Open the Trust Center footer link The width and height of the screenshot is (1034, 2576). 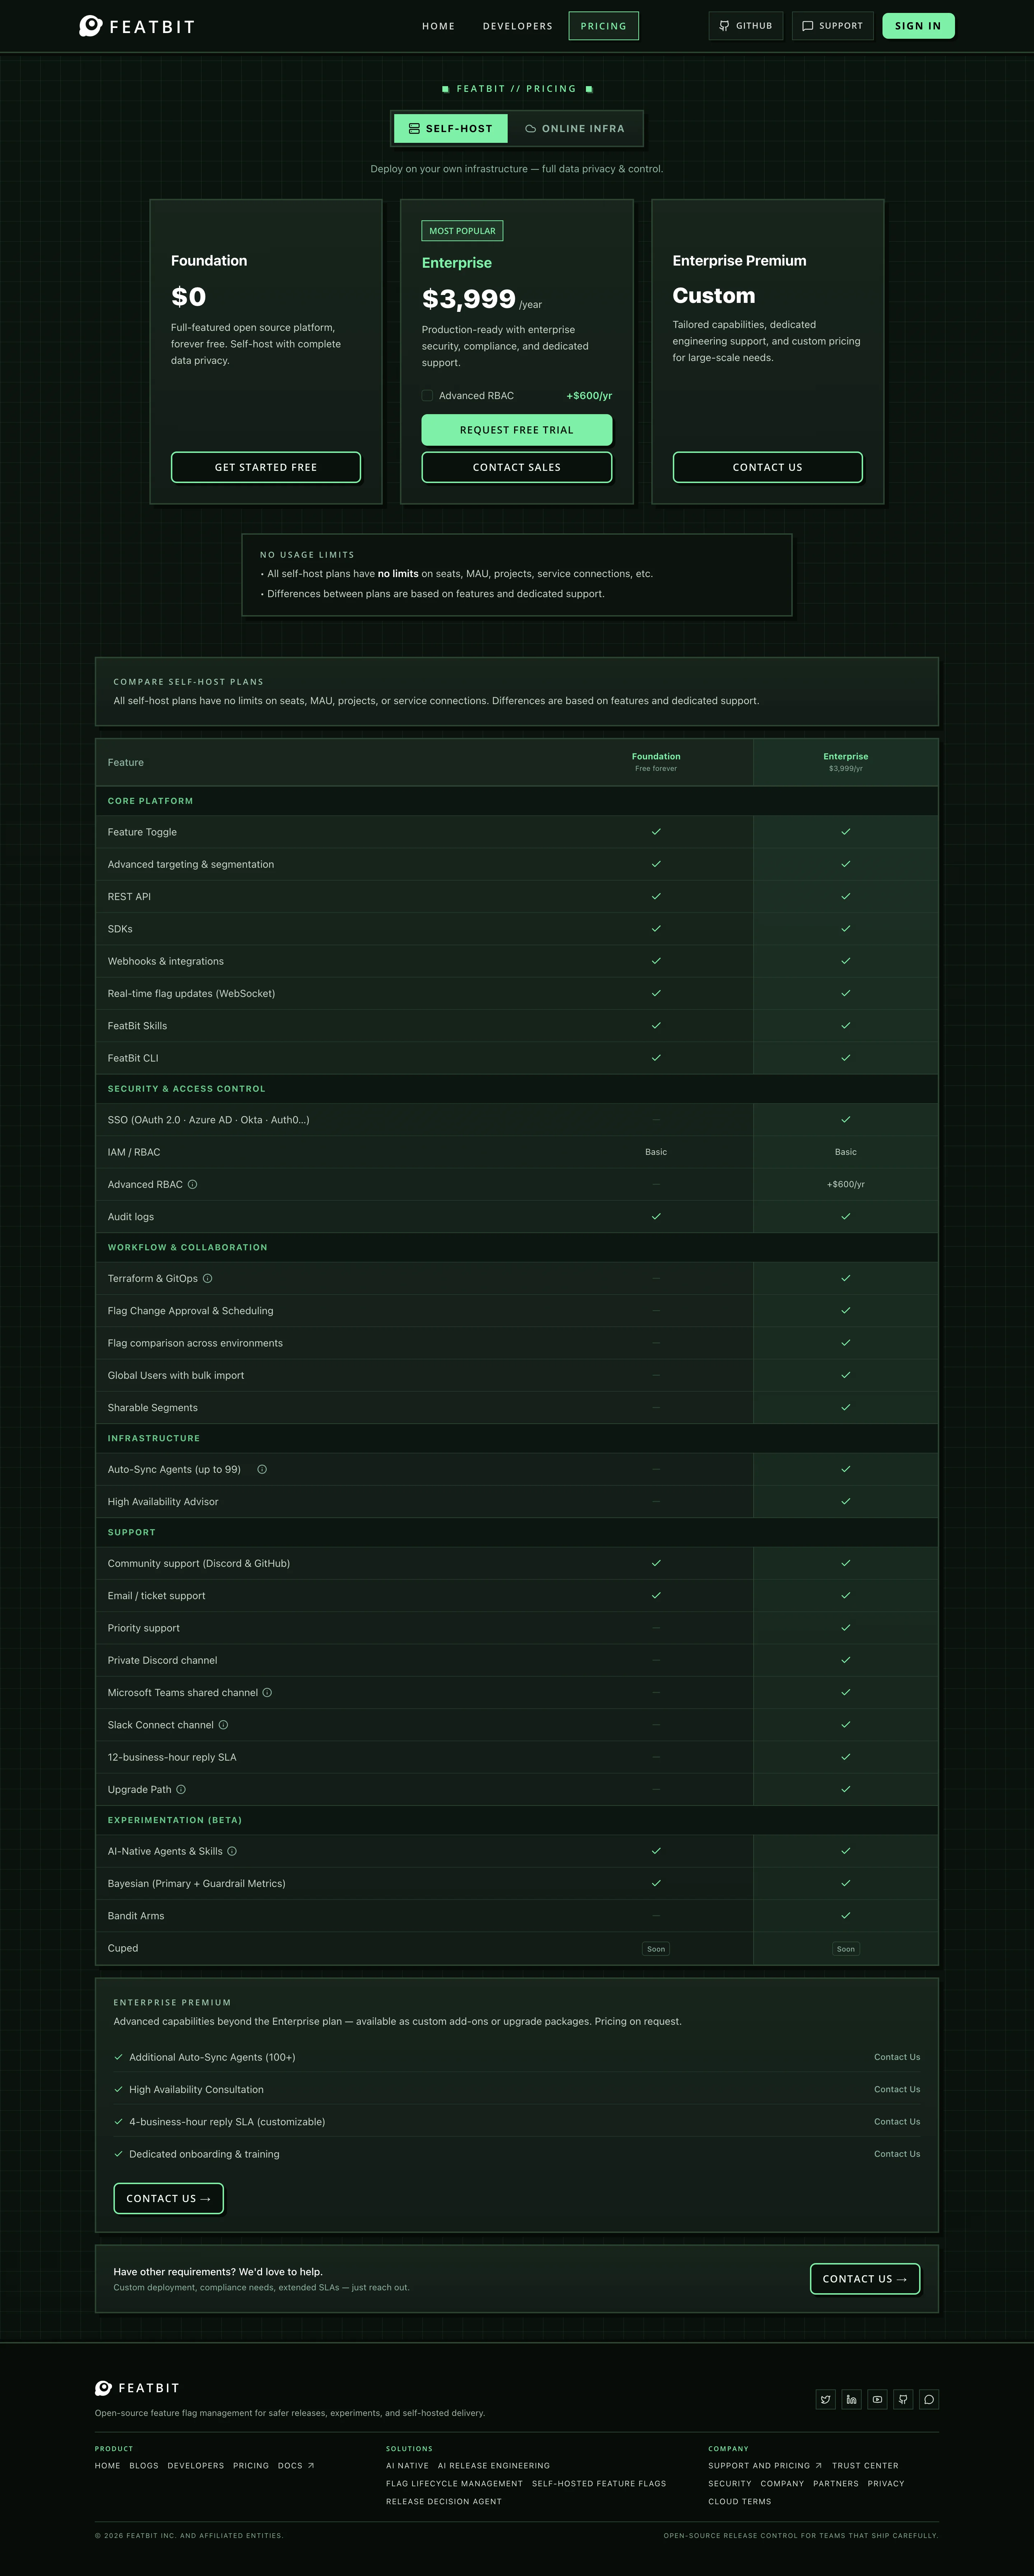click(x=865, y=2465)
